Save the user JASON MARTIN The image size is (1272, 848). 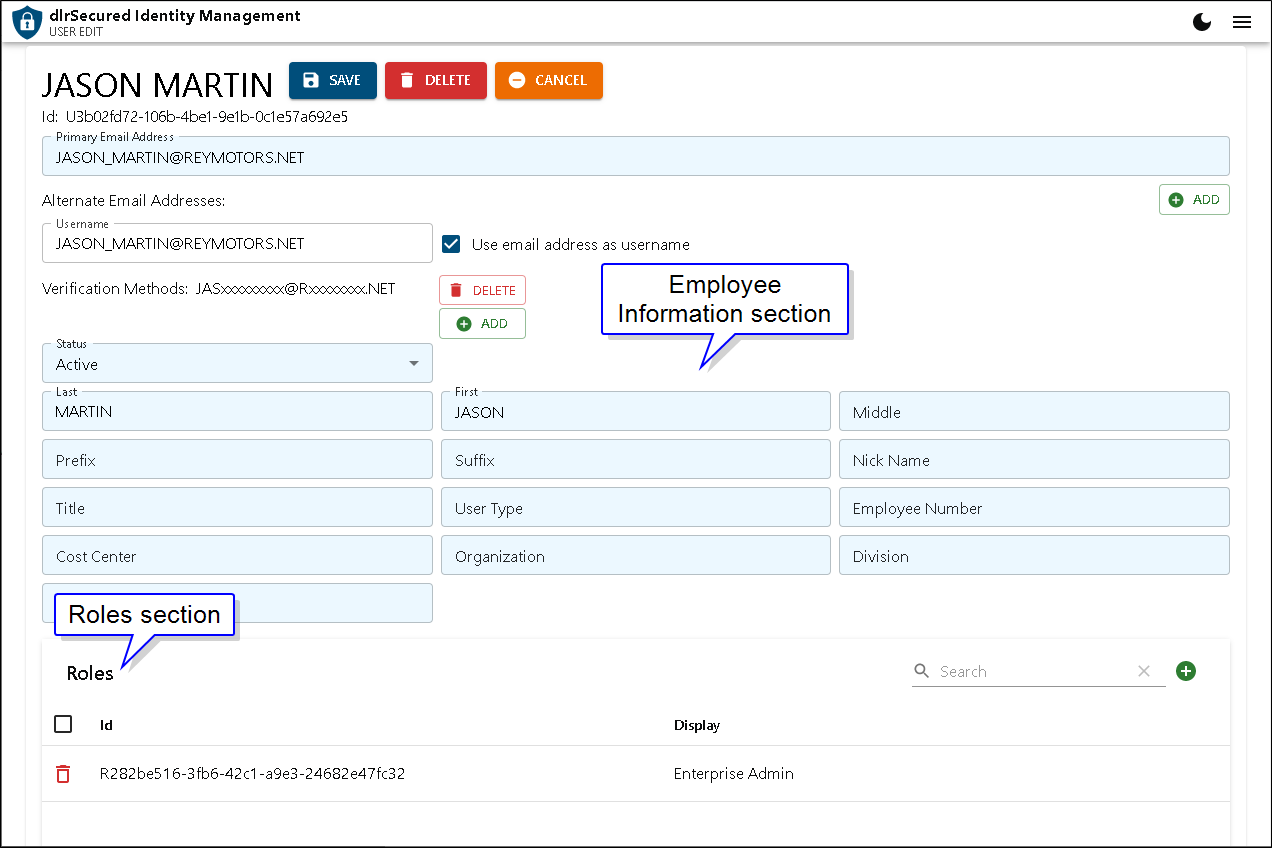click(x=332, y=80)
